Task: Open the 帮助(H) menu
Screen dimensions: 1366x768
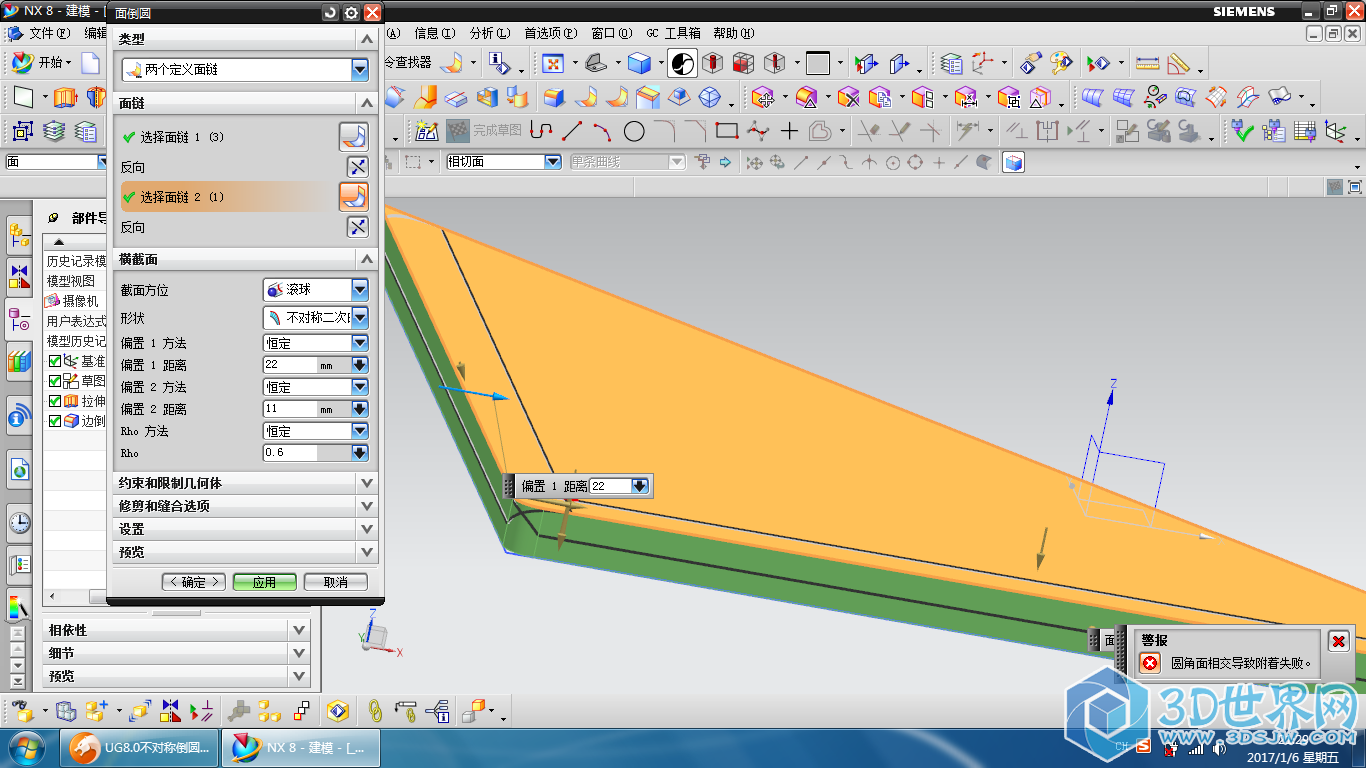Action: 734,33
